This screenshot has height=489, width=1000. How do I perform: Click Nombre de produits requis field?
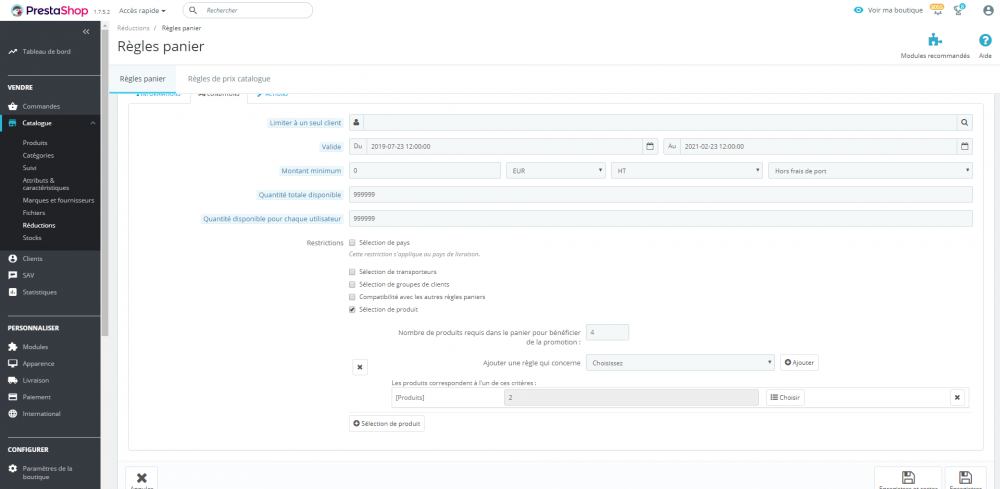[x=607, y=332]
